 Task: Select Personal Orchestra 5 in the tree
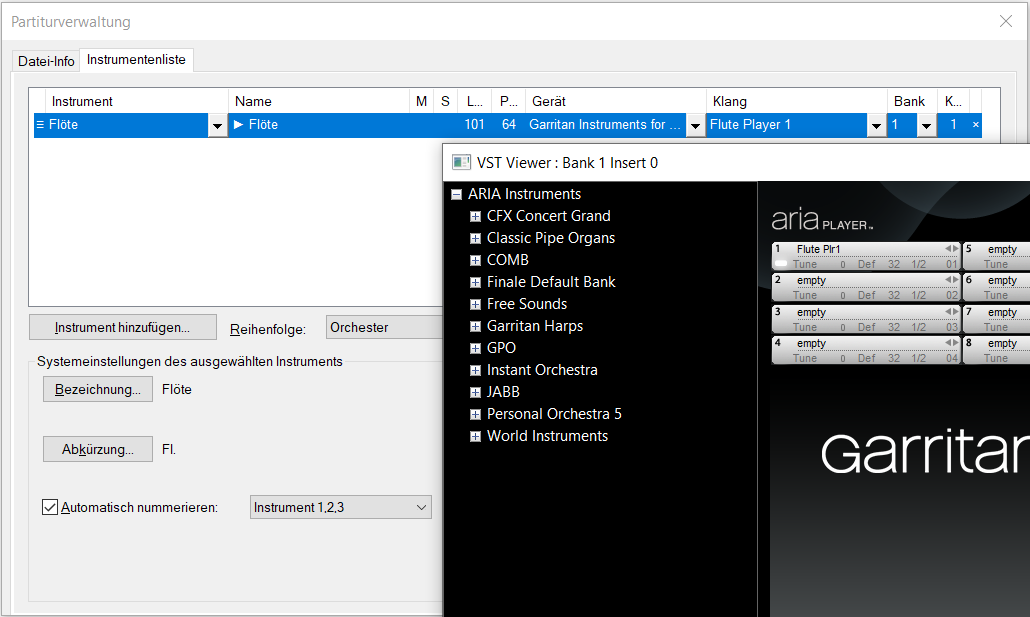[x=554, y=414]
